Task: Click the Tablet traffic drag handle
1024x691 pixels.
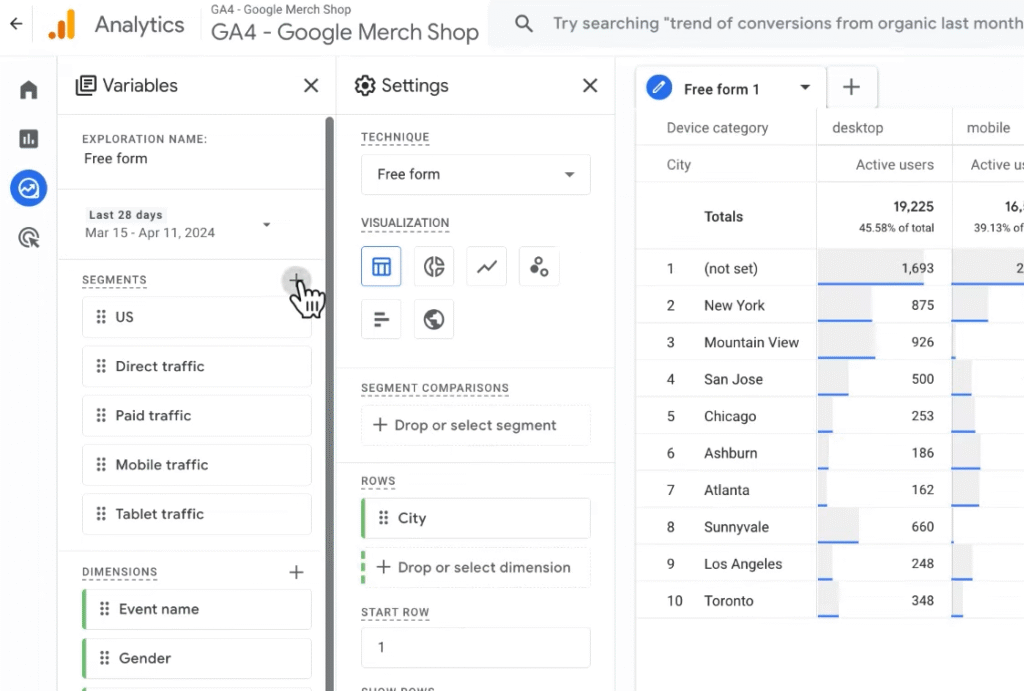Action: pos(101,514)
